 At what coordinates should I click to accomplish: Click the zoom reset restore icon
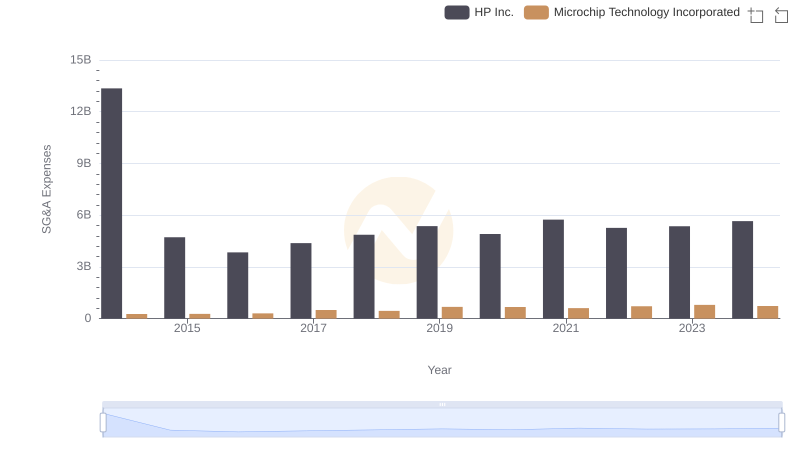(781, 15)
